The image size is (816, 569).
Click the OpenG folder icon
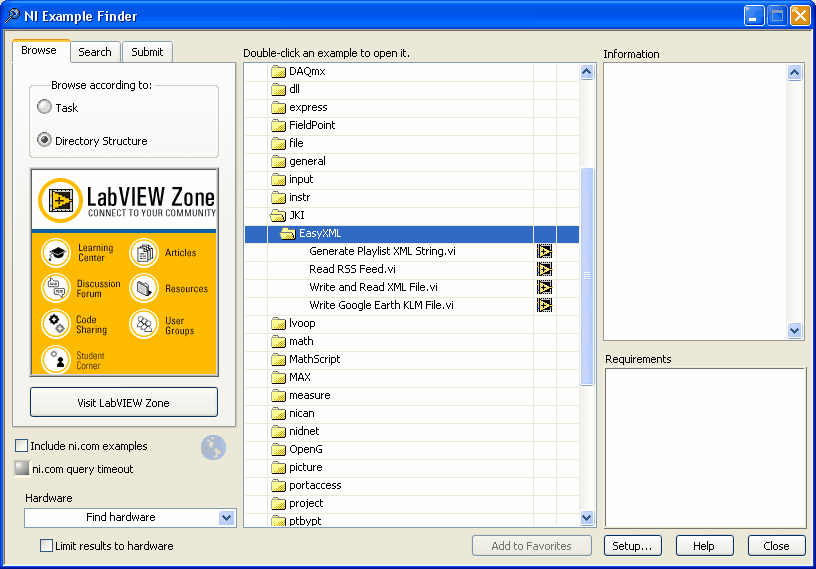point(278,449)
